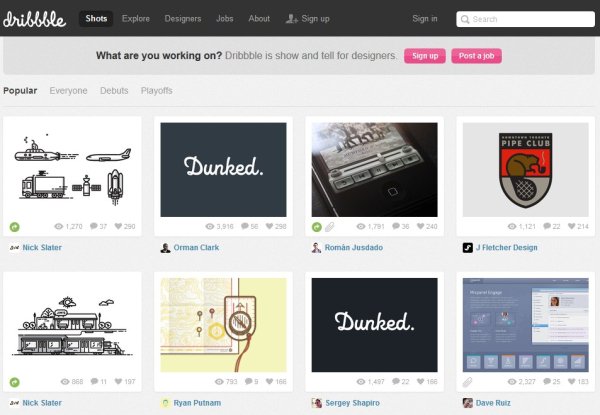This screenshot has height=415, width=600.
Task: Click the eye views icon showing 2,327
Action: (512, 381)
